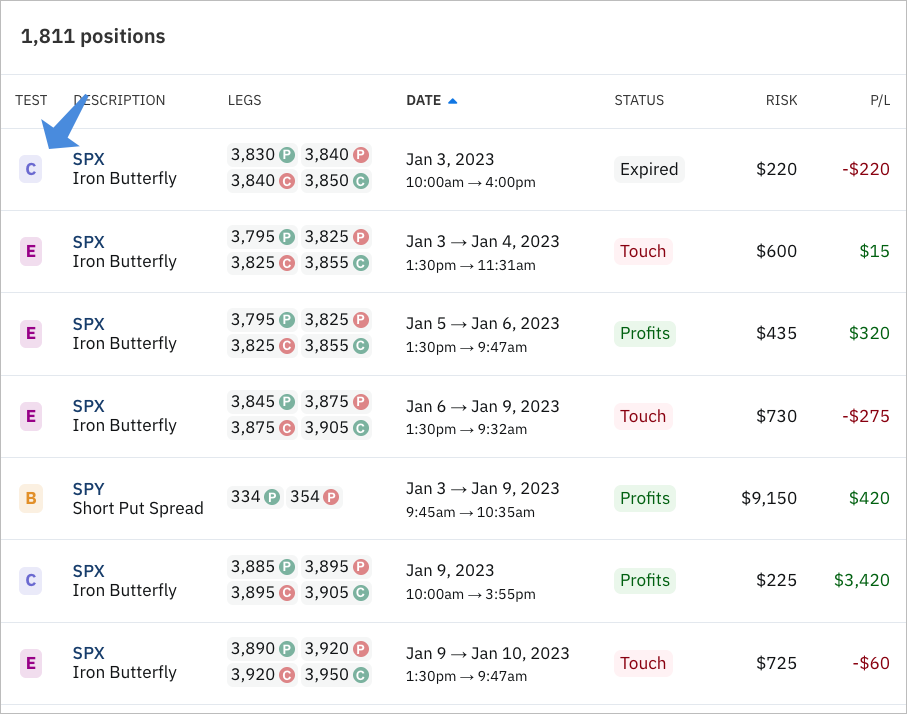Click the orange B test badge for SPY
The image size is (907, 714).
tap(31, 498)
